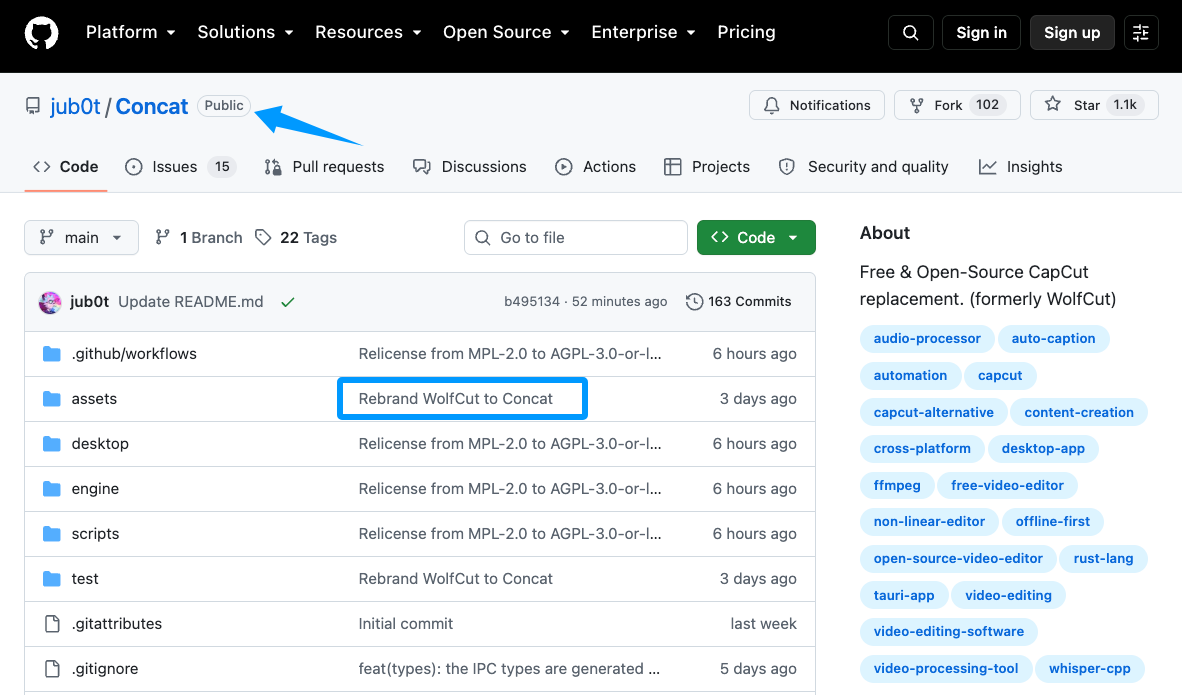1182x695 pixels.
Task: Open the Insights tab
Action: pyautogui.click(x=1021, y=167)
